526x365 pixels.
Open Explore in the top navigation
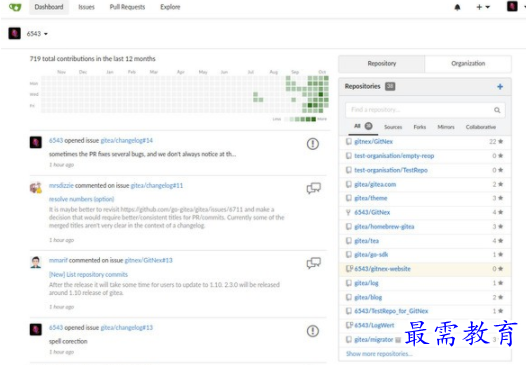pos(170,7)
